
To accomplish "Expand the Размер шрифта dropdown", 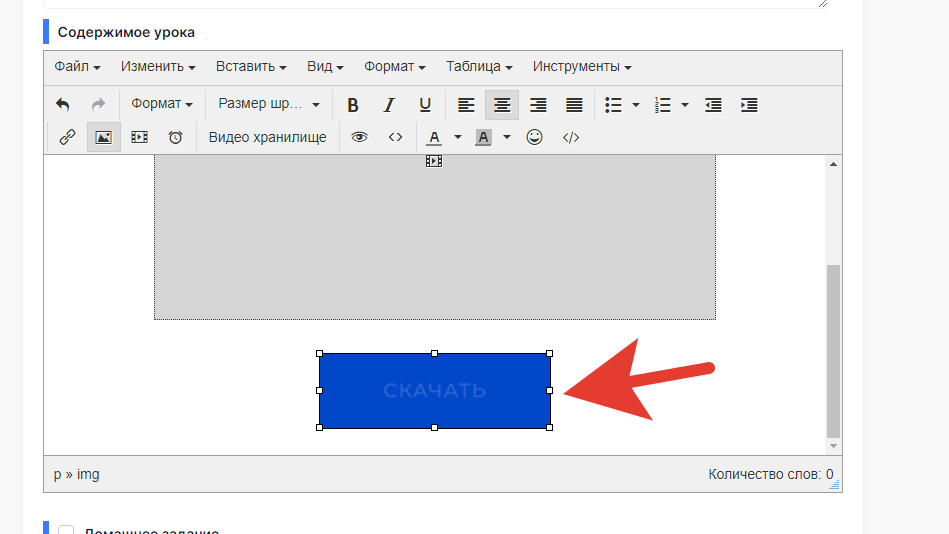I will point(269,104).
